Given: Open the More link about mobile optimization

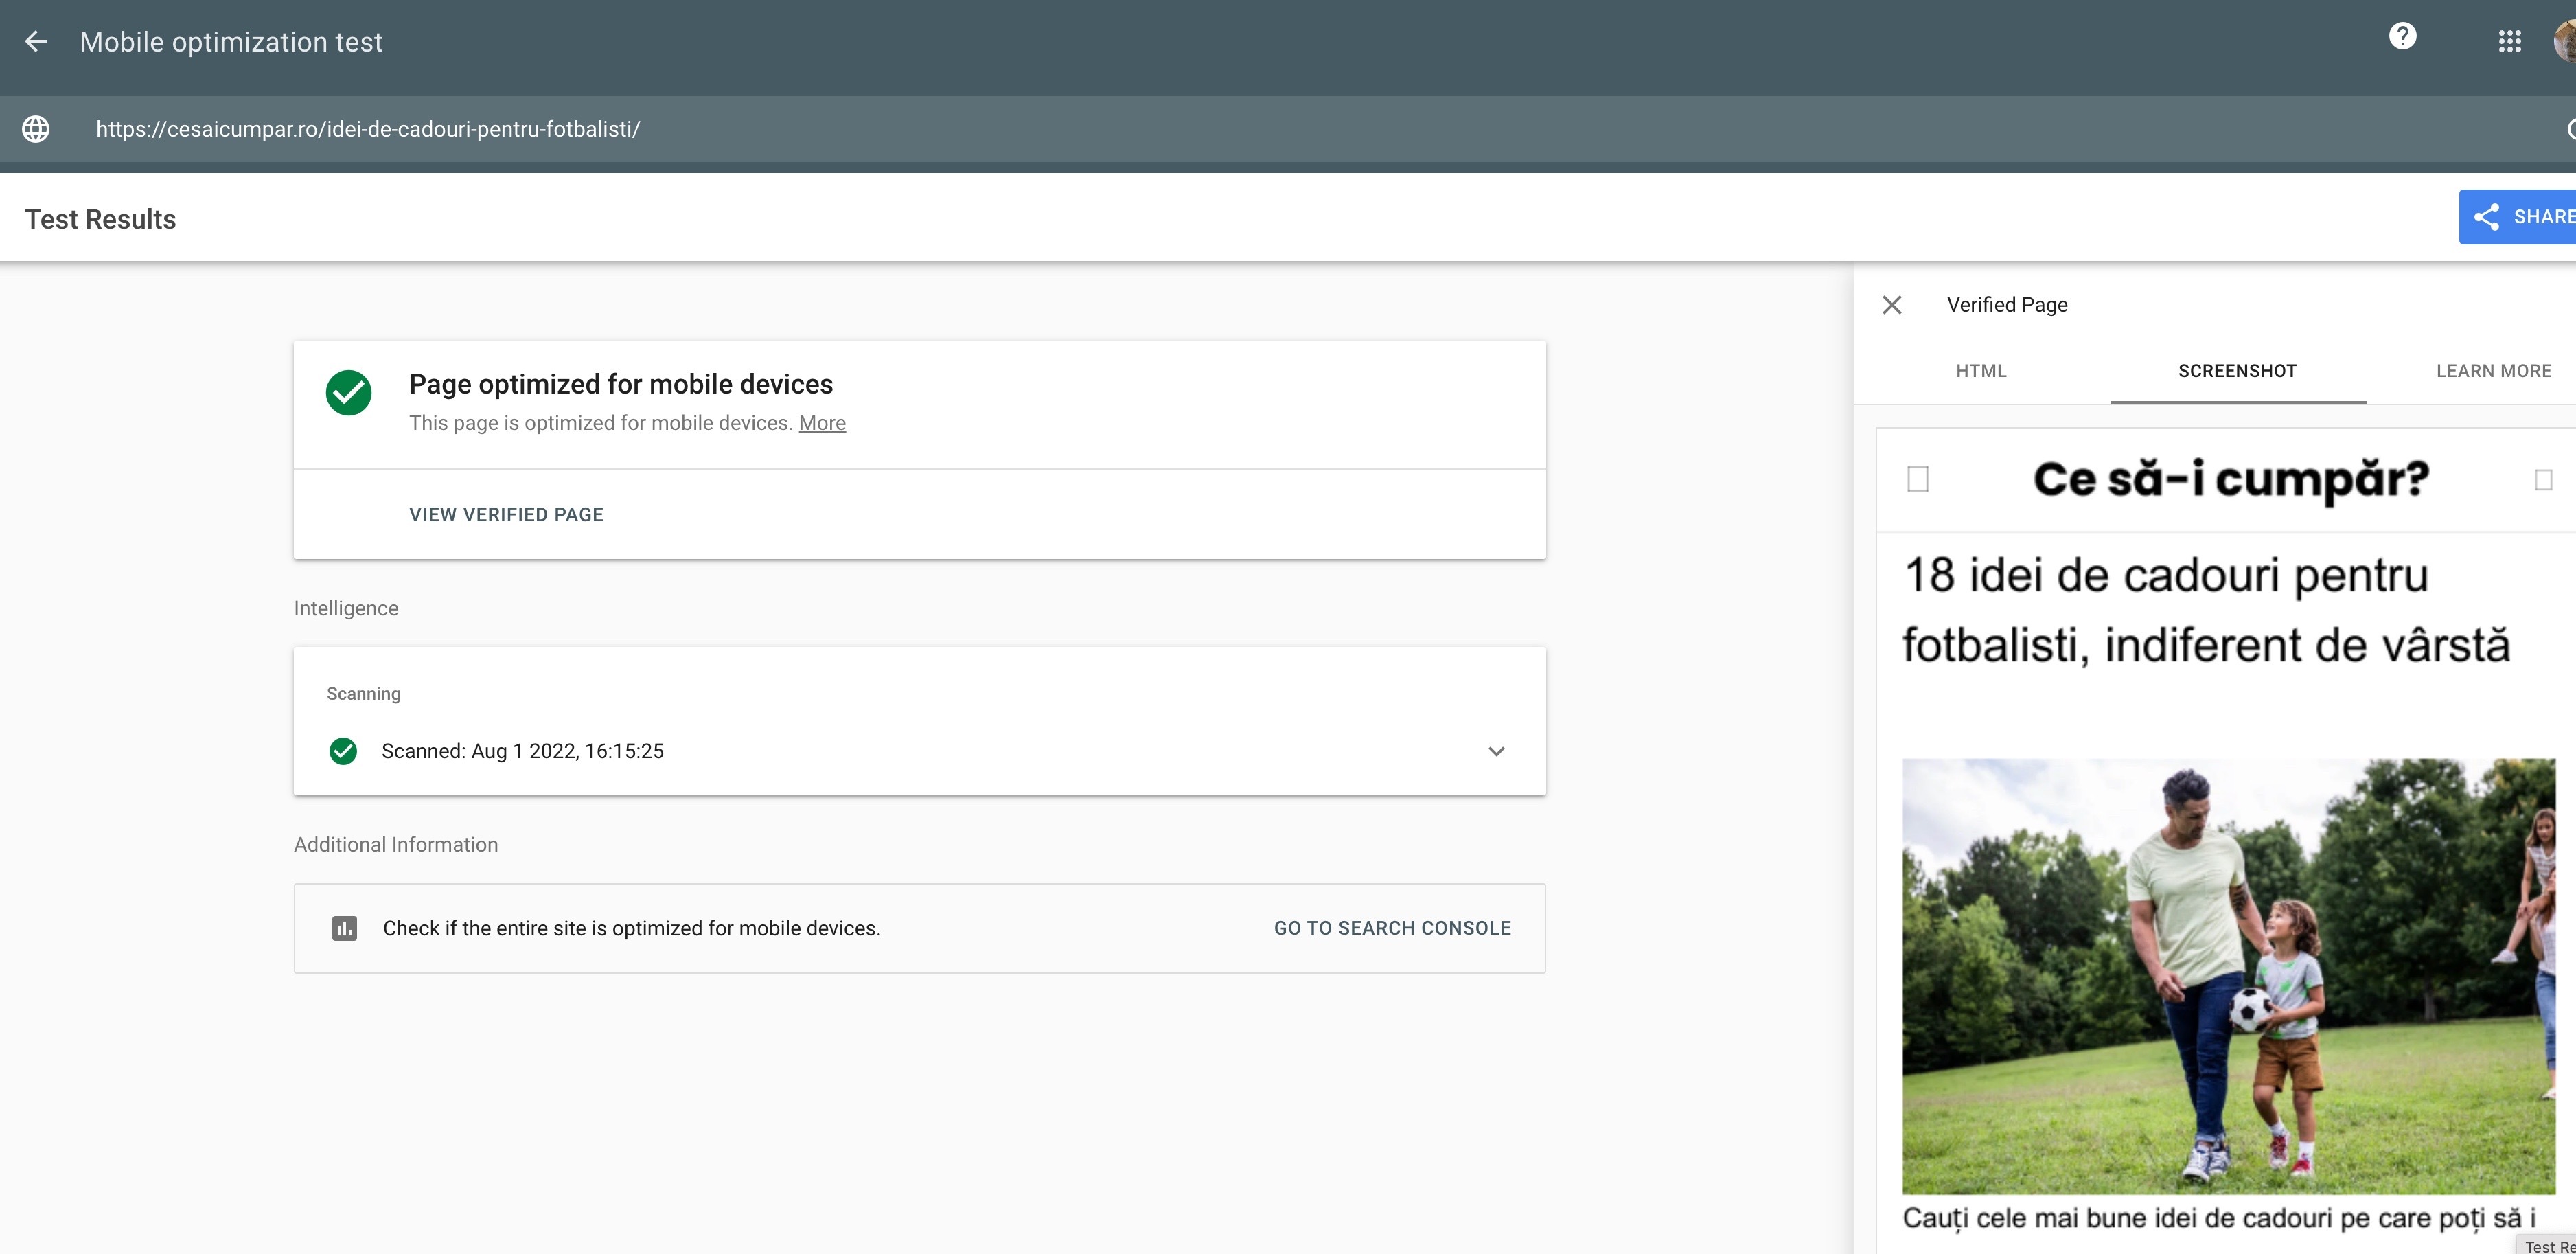Looking at the screenshot, I should (x=822, y=423).
